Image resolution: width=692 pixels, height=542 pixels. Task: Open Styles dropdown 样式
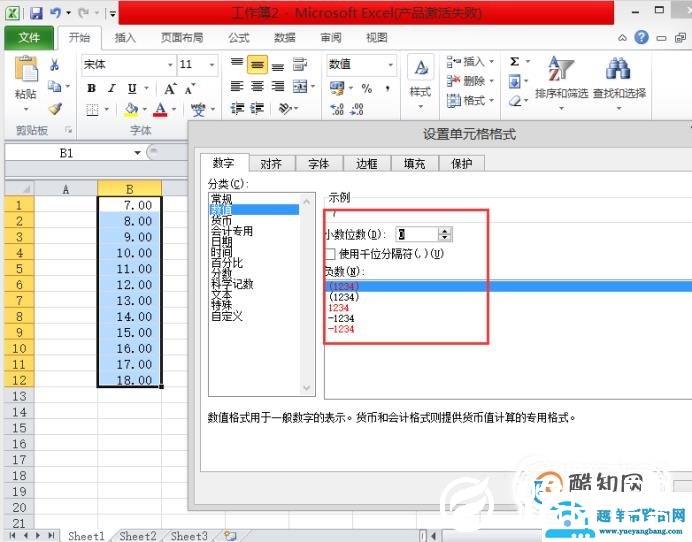tap(420, 82)
